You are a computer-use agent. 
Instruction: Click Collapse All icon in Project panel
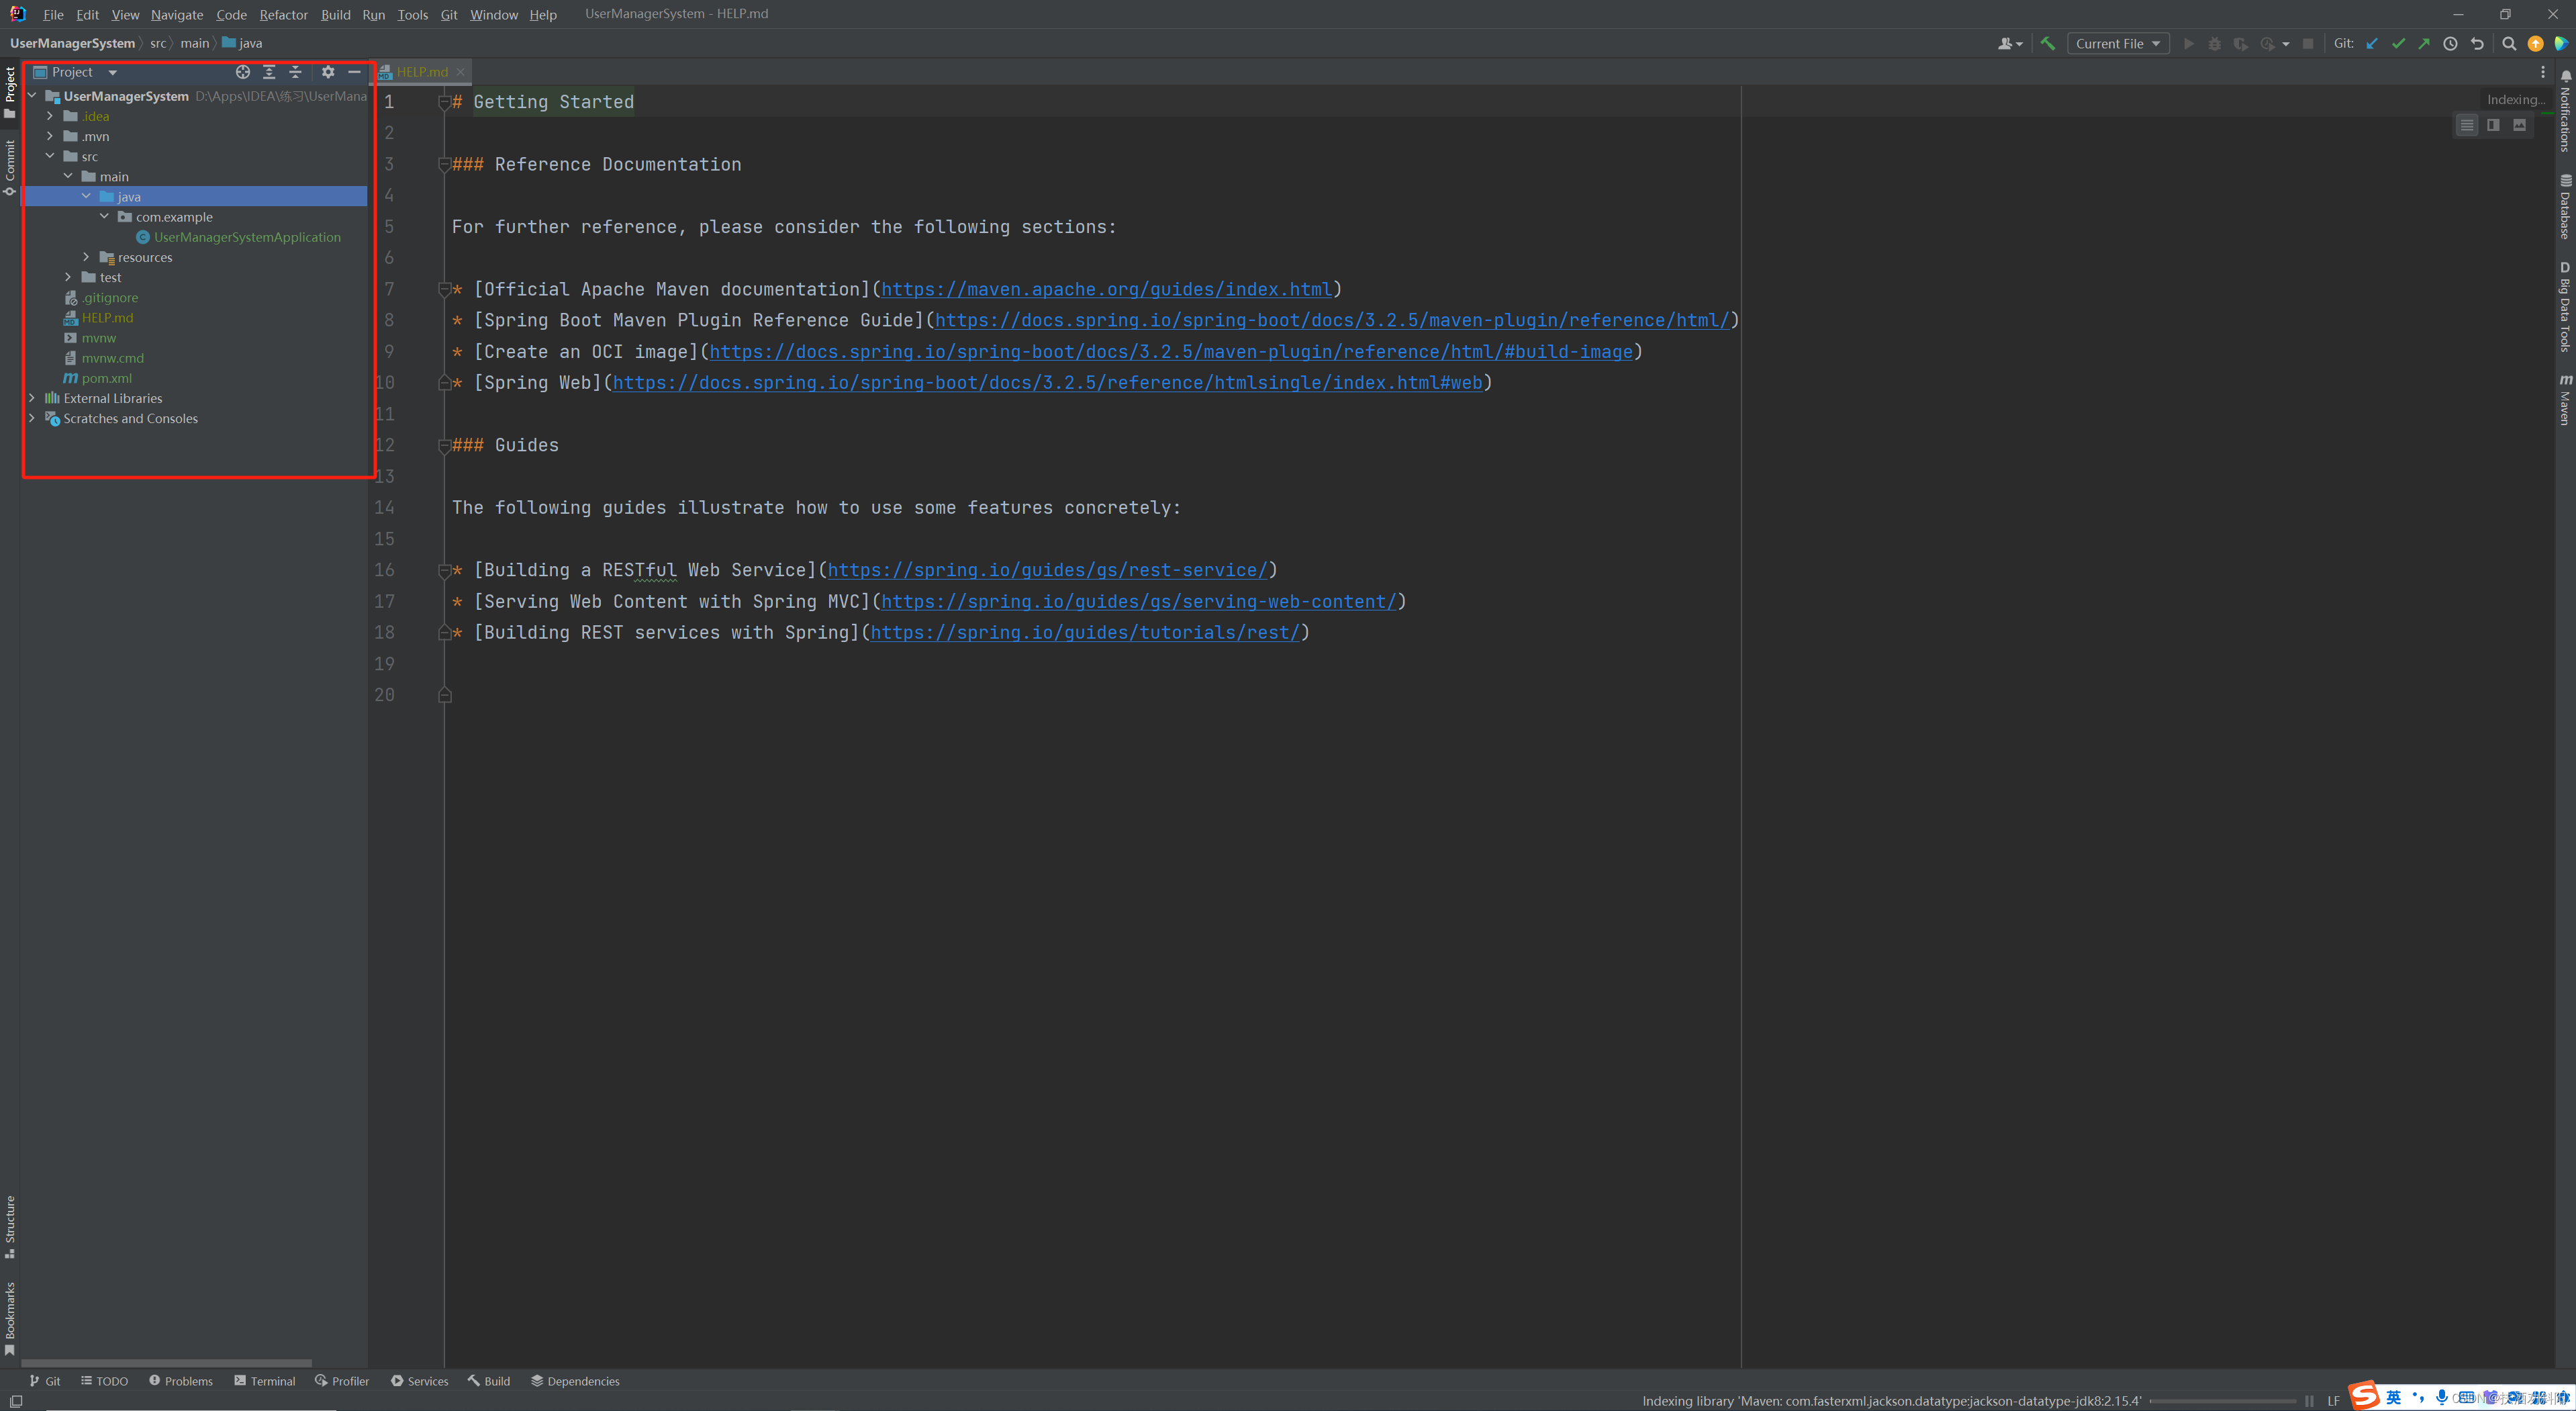click(x=295, y=72)
